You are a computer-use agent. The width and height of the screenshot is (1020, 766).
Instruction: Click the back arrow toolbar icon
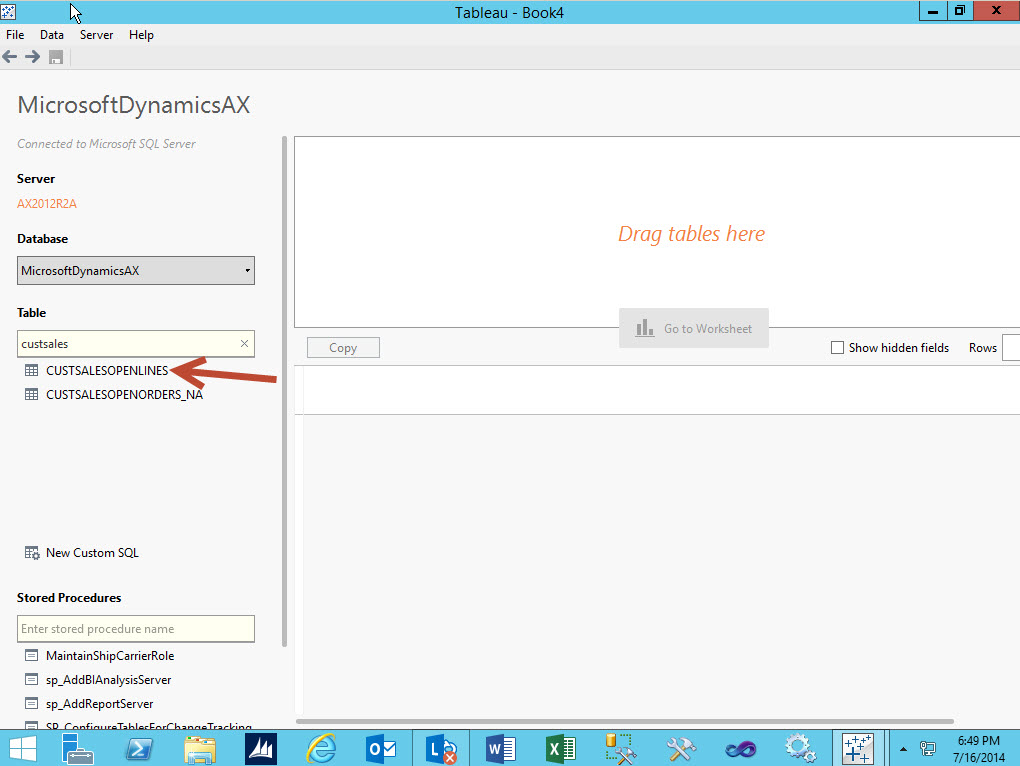pyautogui.click(x=10, y=57)
